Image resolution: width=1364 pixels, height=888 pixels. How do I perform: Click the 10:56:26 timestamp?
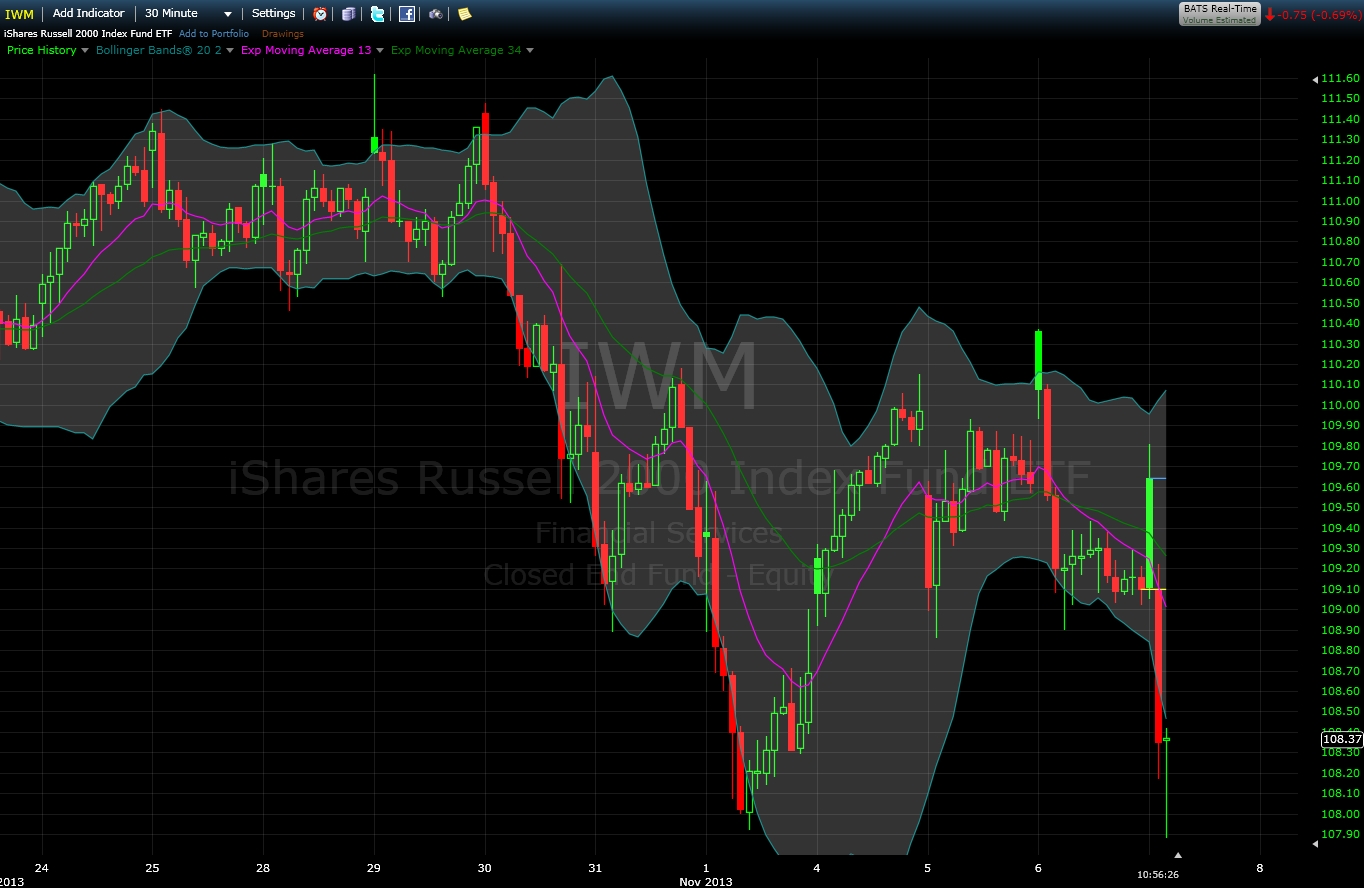point(1158,875)
